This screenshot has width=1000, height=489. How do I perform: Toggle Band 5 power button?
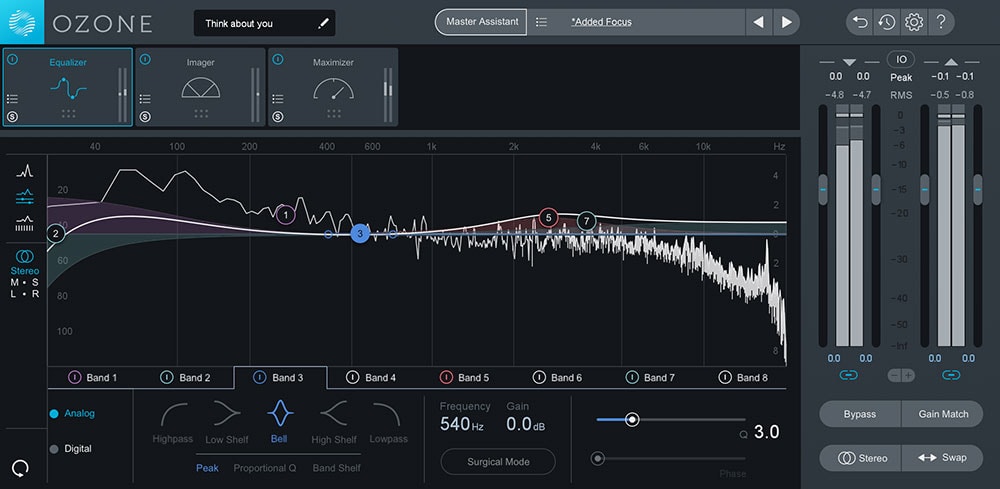(447, 378)
